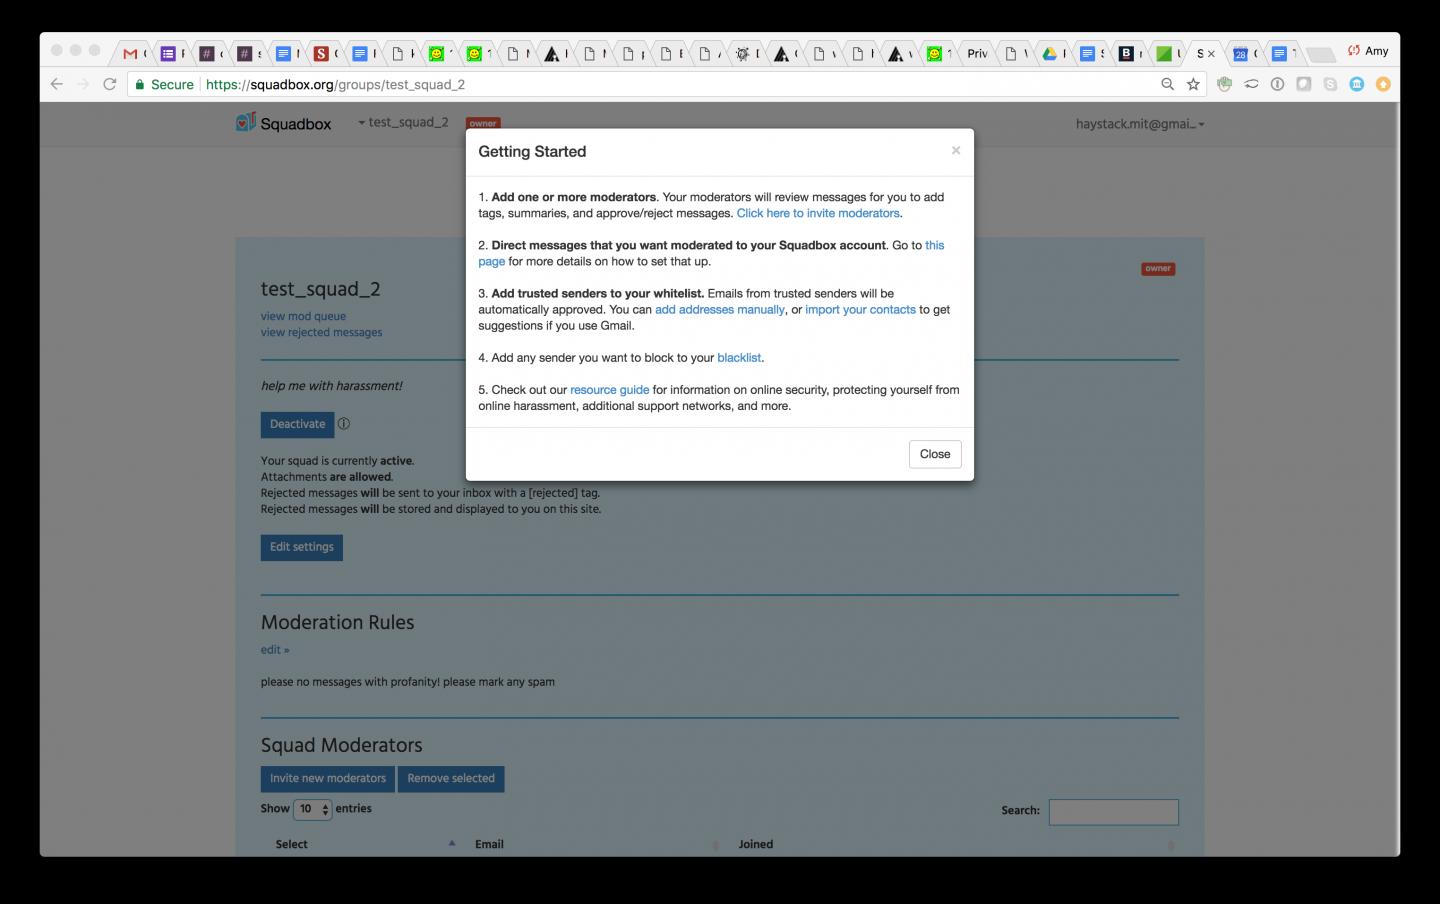Click the browser reload icon
Image resolution: width=1440 pixels, height=904 pixels.
coord(110,85)
